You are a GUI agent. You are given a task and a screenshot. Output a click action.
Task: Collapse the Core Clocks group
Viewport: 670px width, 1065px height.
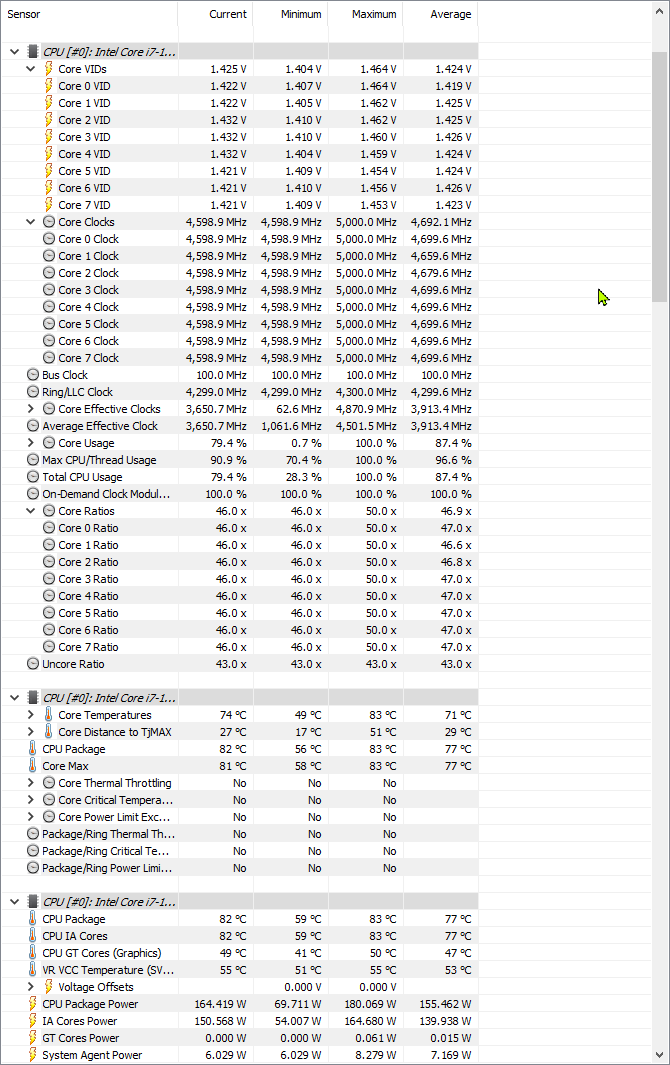click(x=31, y=222)
